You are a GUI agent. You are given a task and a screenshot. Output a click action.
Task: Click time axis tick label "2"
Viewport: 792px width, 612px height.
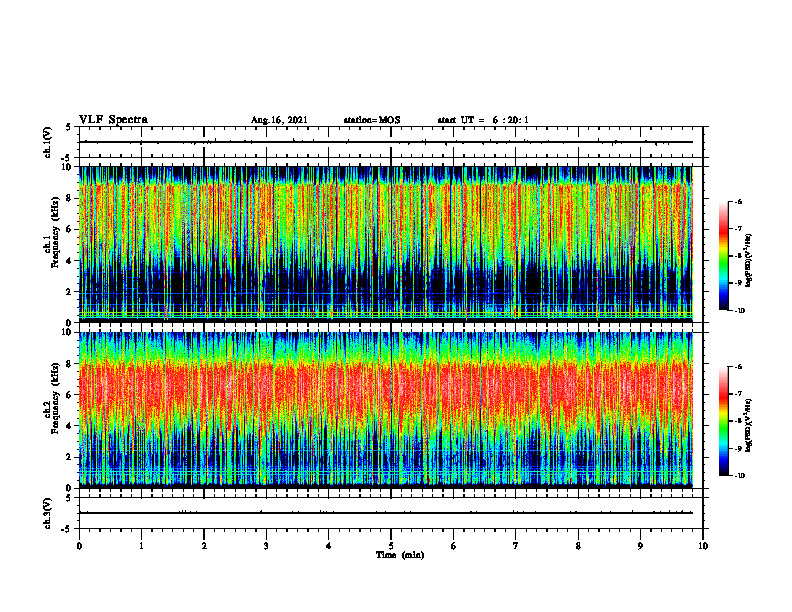coord(204,546)
